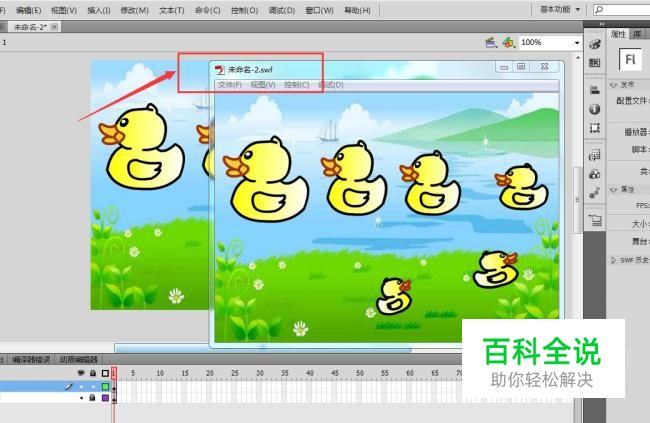This screenshot has width=650, height=423.
Task: Open the 插入(I) menu
Action: pyautogui.click(x=99, y=10)
